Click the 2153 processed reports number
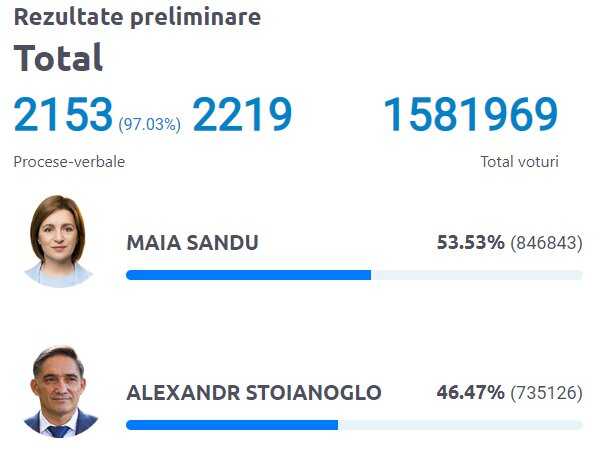The height and width of the screenshot is (457, 603). (63, 115)
